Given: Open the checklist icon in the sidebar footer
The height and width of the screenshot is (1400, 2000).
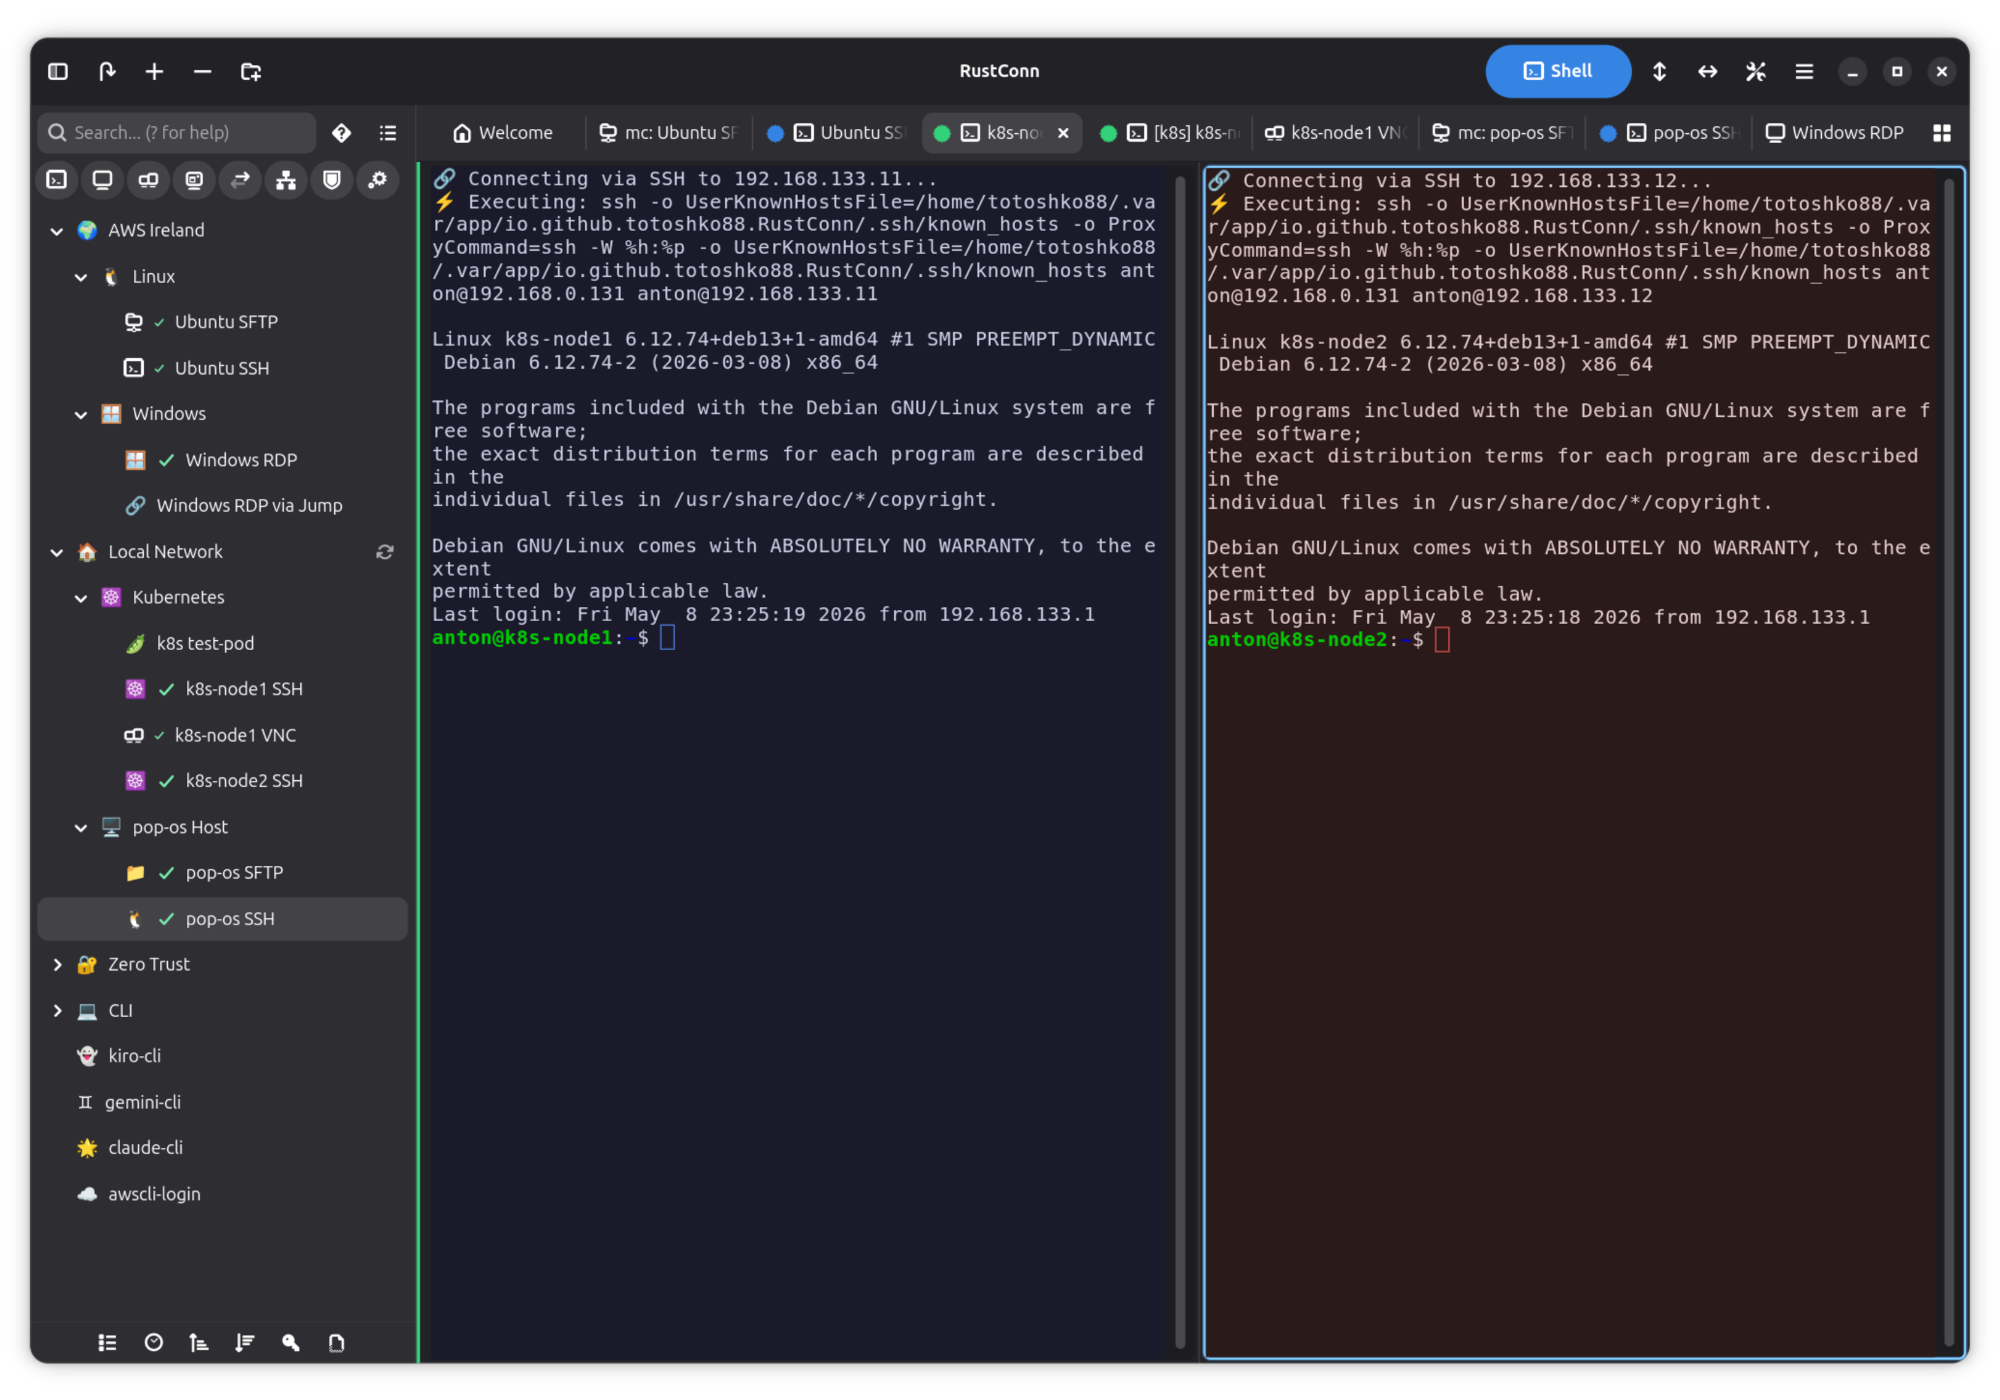Looking at the screenshot, I should pyautogui.click(x=107, y=1343).
